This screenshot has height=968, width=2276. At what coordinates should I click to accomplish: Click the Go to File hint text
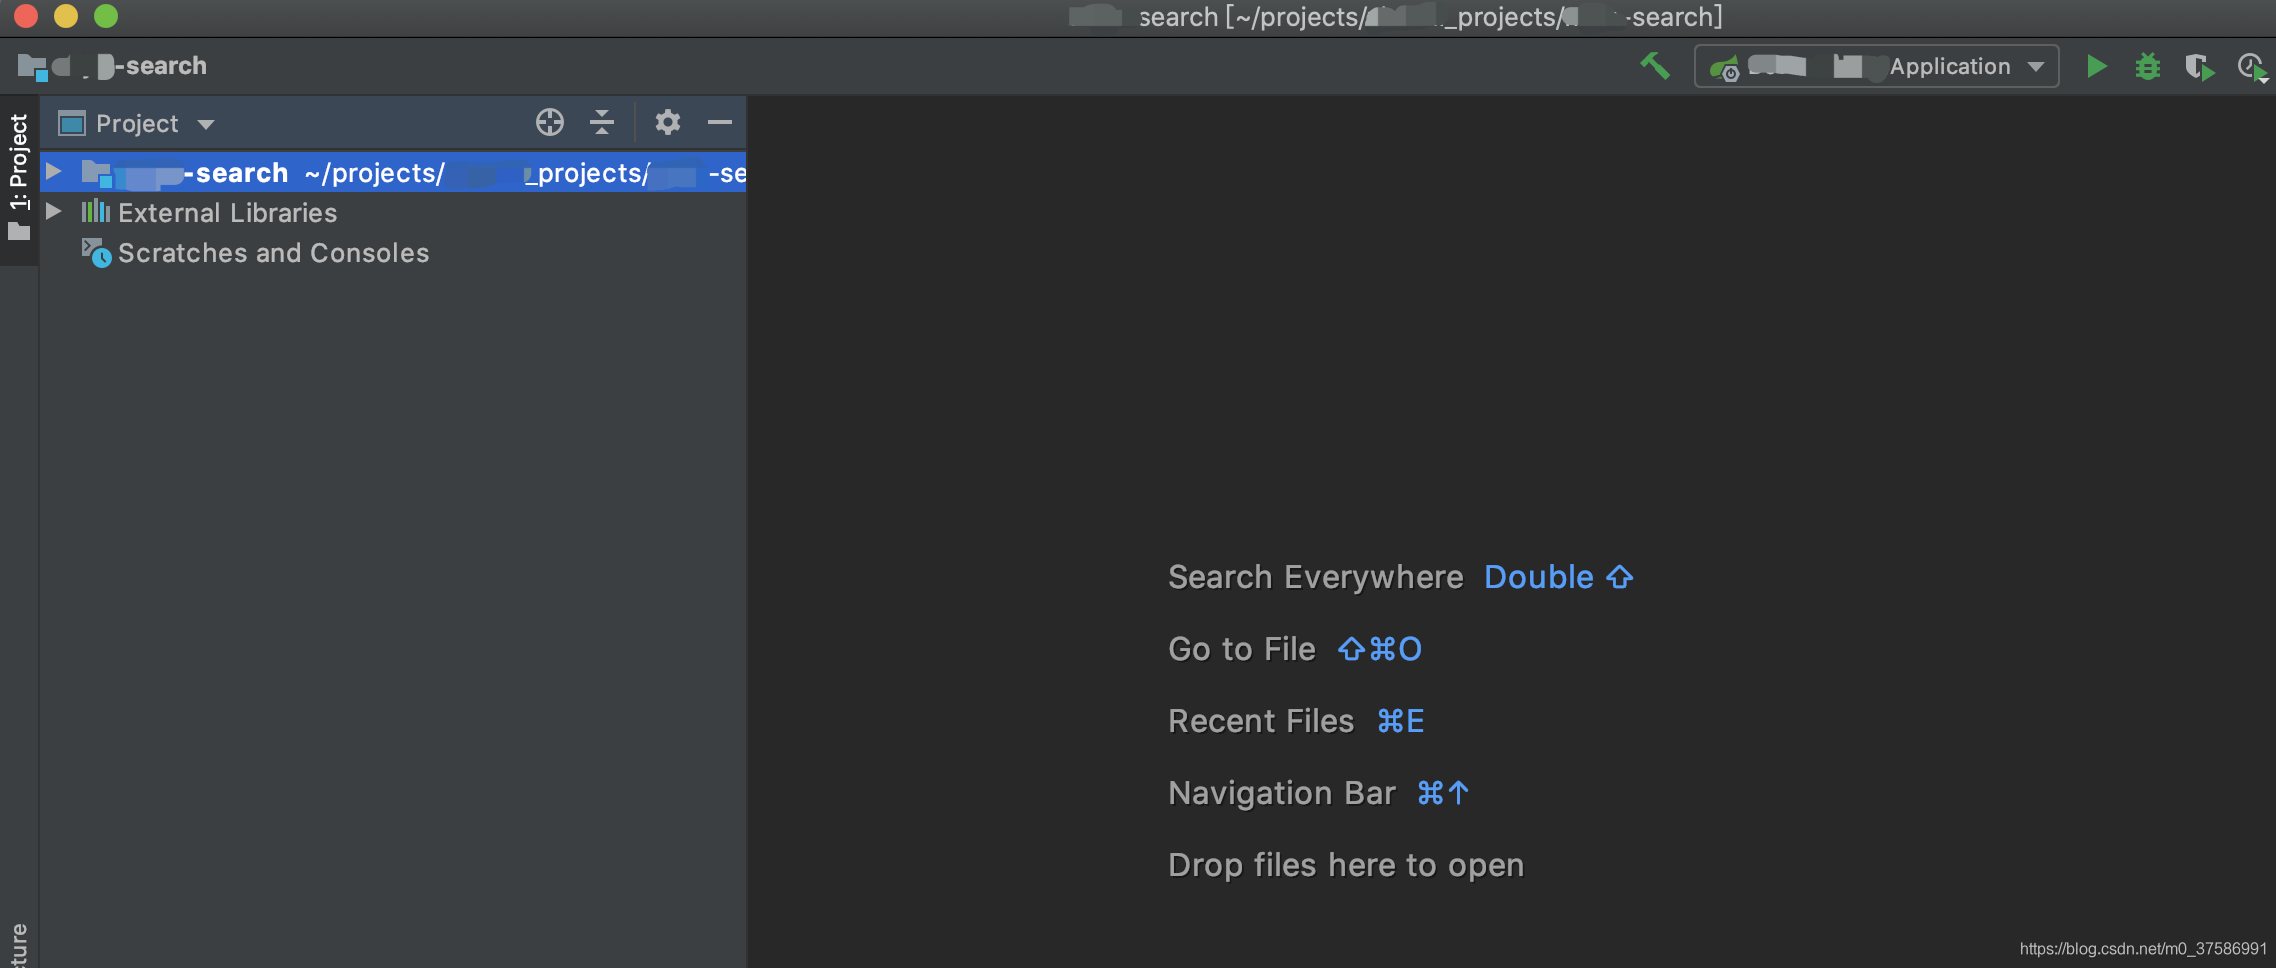[1241, 649]
